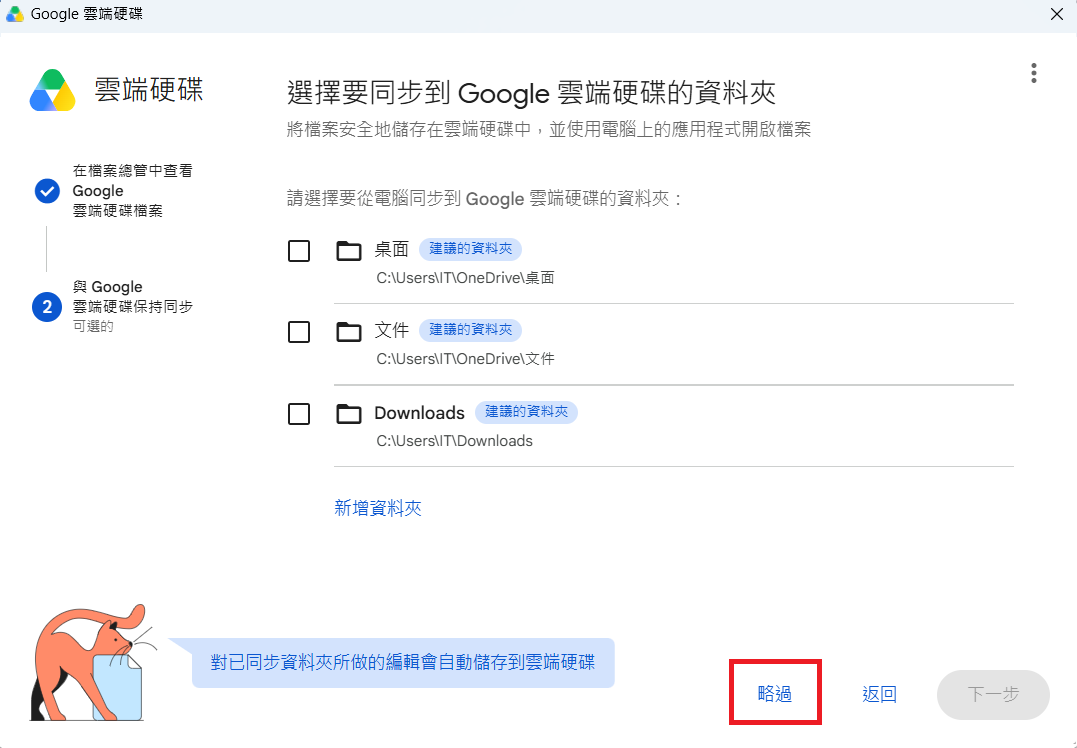This screenshot has height=748, width=1077.
Task: Click the Google Drive icon in title bar
Action: coord(14,14)
